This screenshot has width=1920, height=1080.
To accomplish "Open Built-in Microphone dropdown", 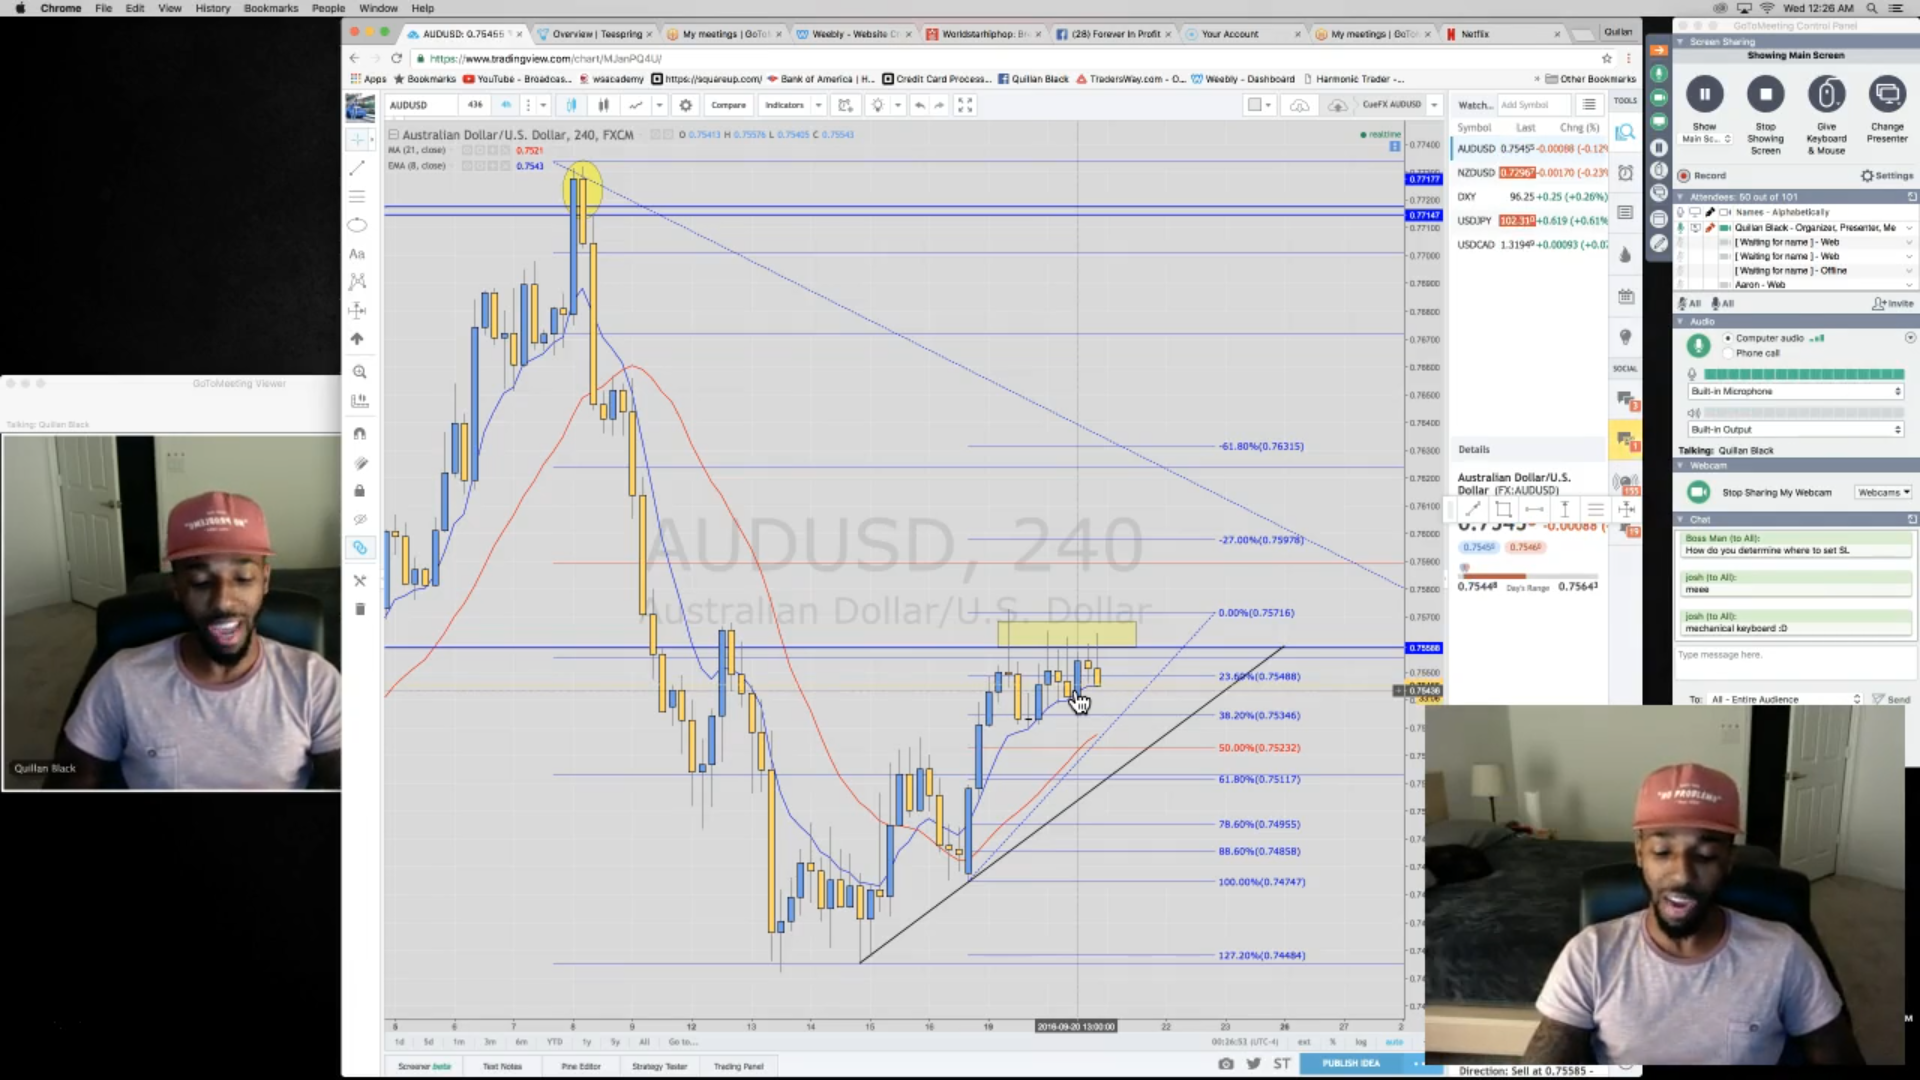I will click(1796, 391).
